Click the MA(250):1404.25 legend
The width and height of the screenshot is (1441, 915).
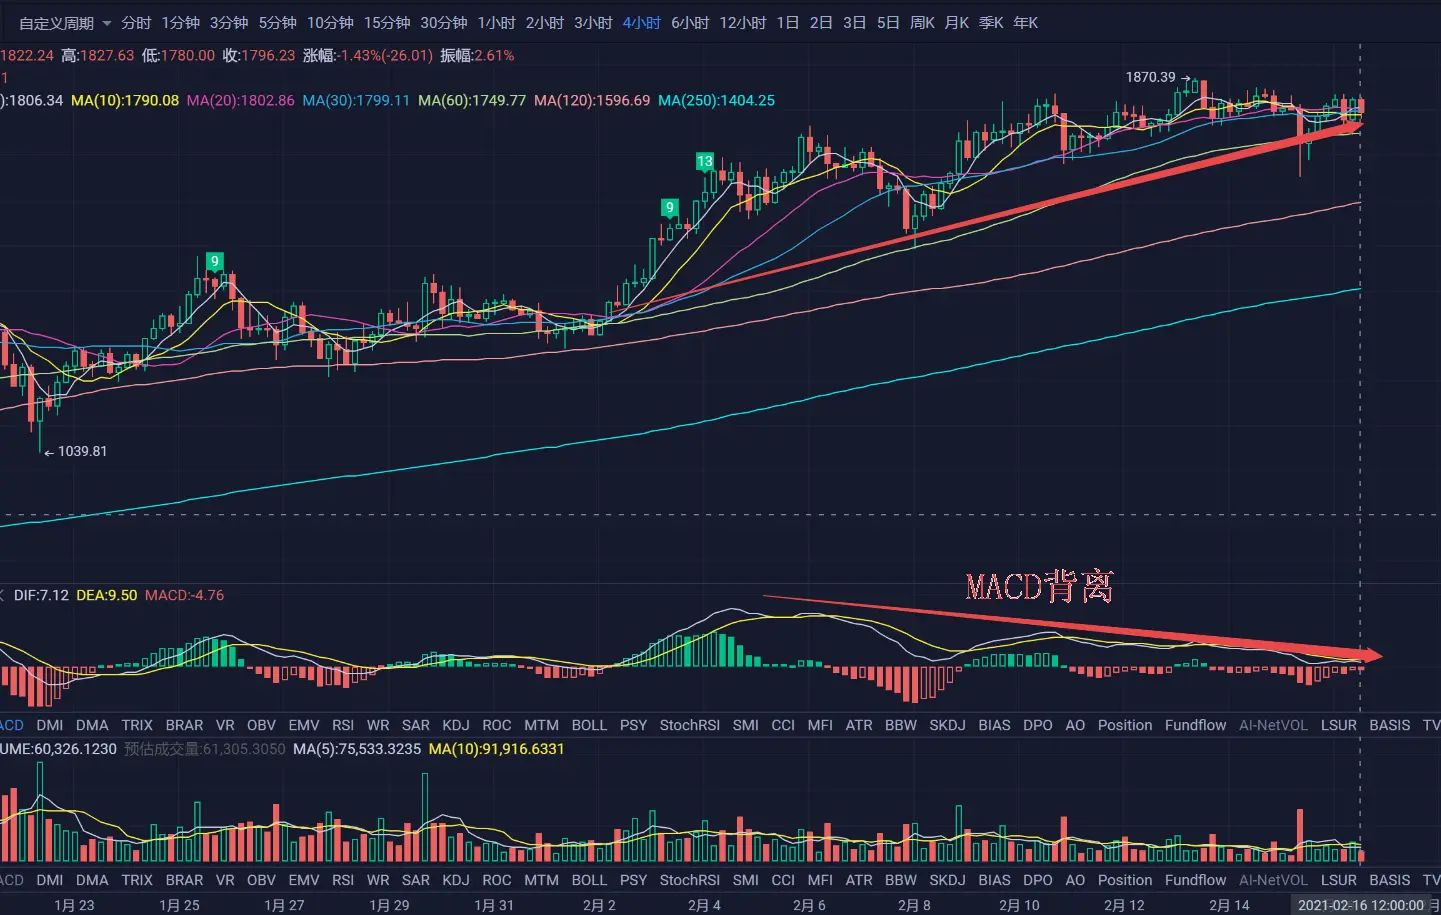pyautogui.click(x=716, y=101)
